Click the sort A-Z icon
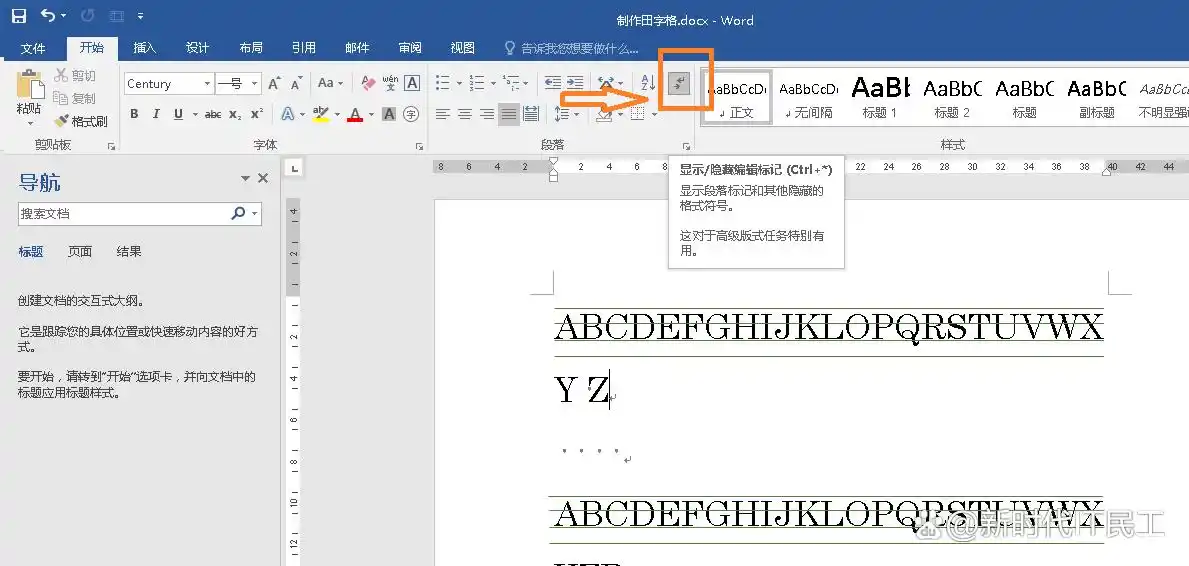Image resolution: width=1189 pixels, height=566 pixels. point(647,84)
